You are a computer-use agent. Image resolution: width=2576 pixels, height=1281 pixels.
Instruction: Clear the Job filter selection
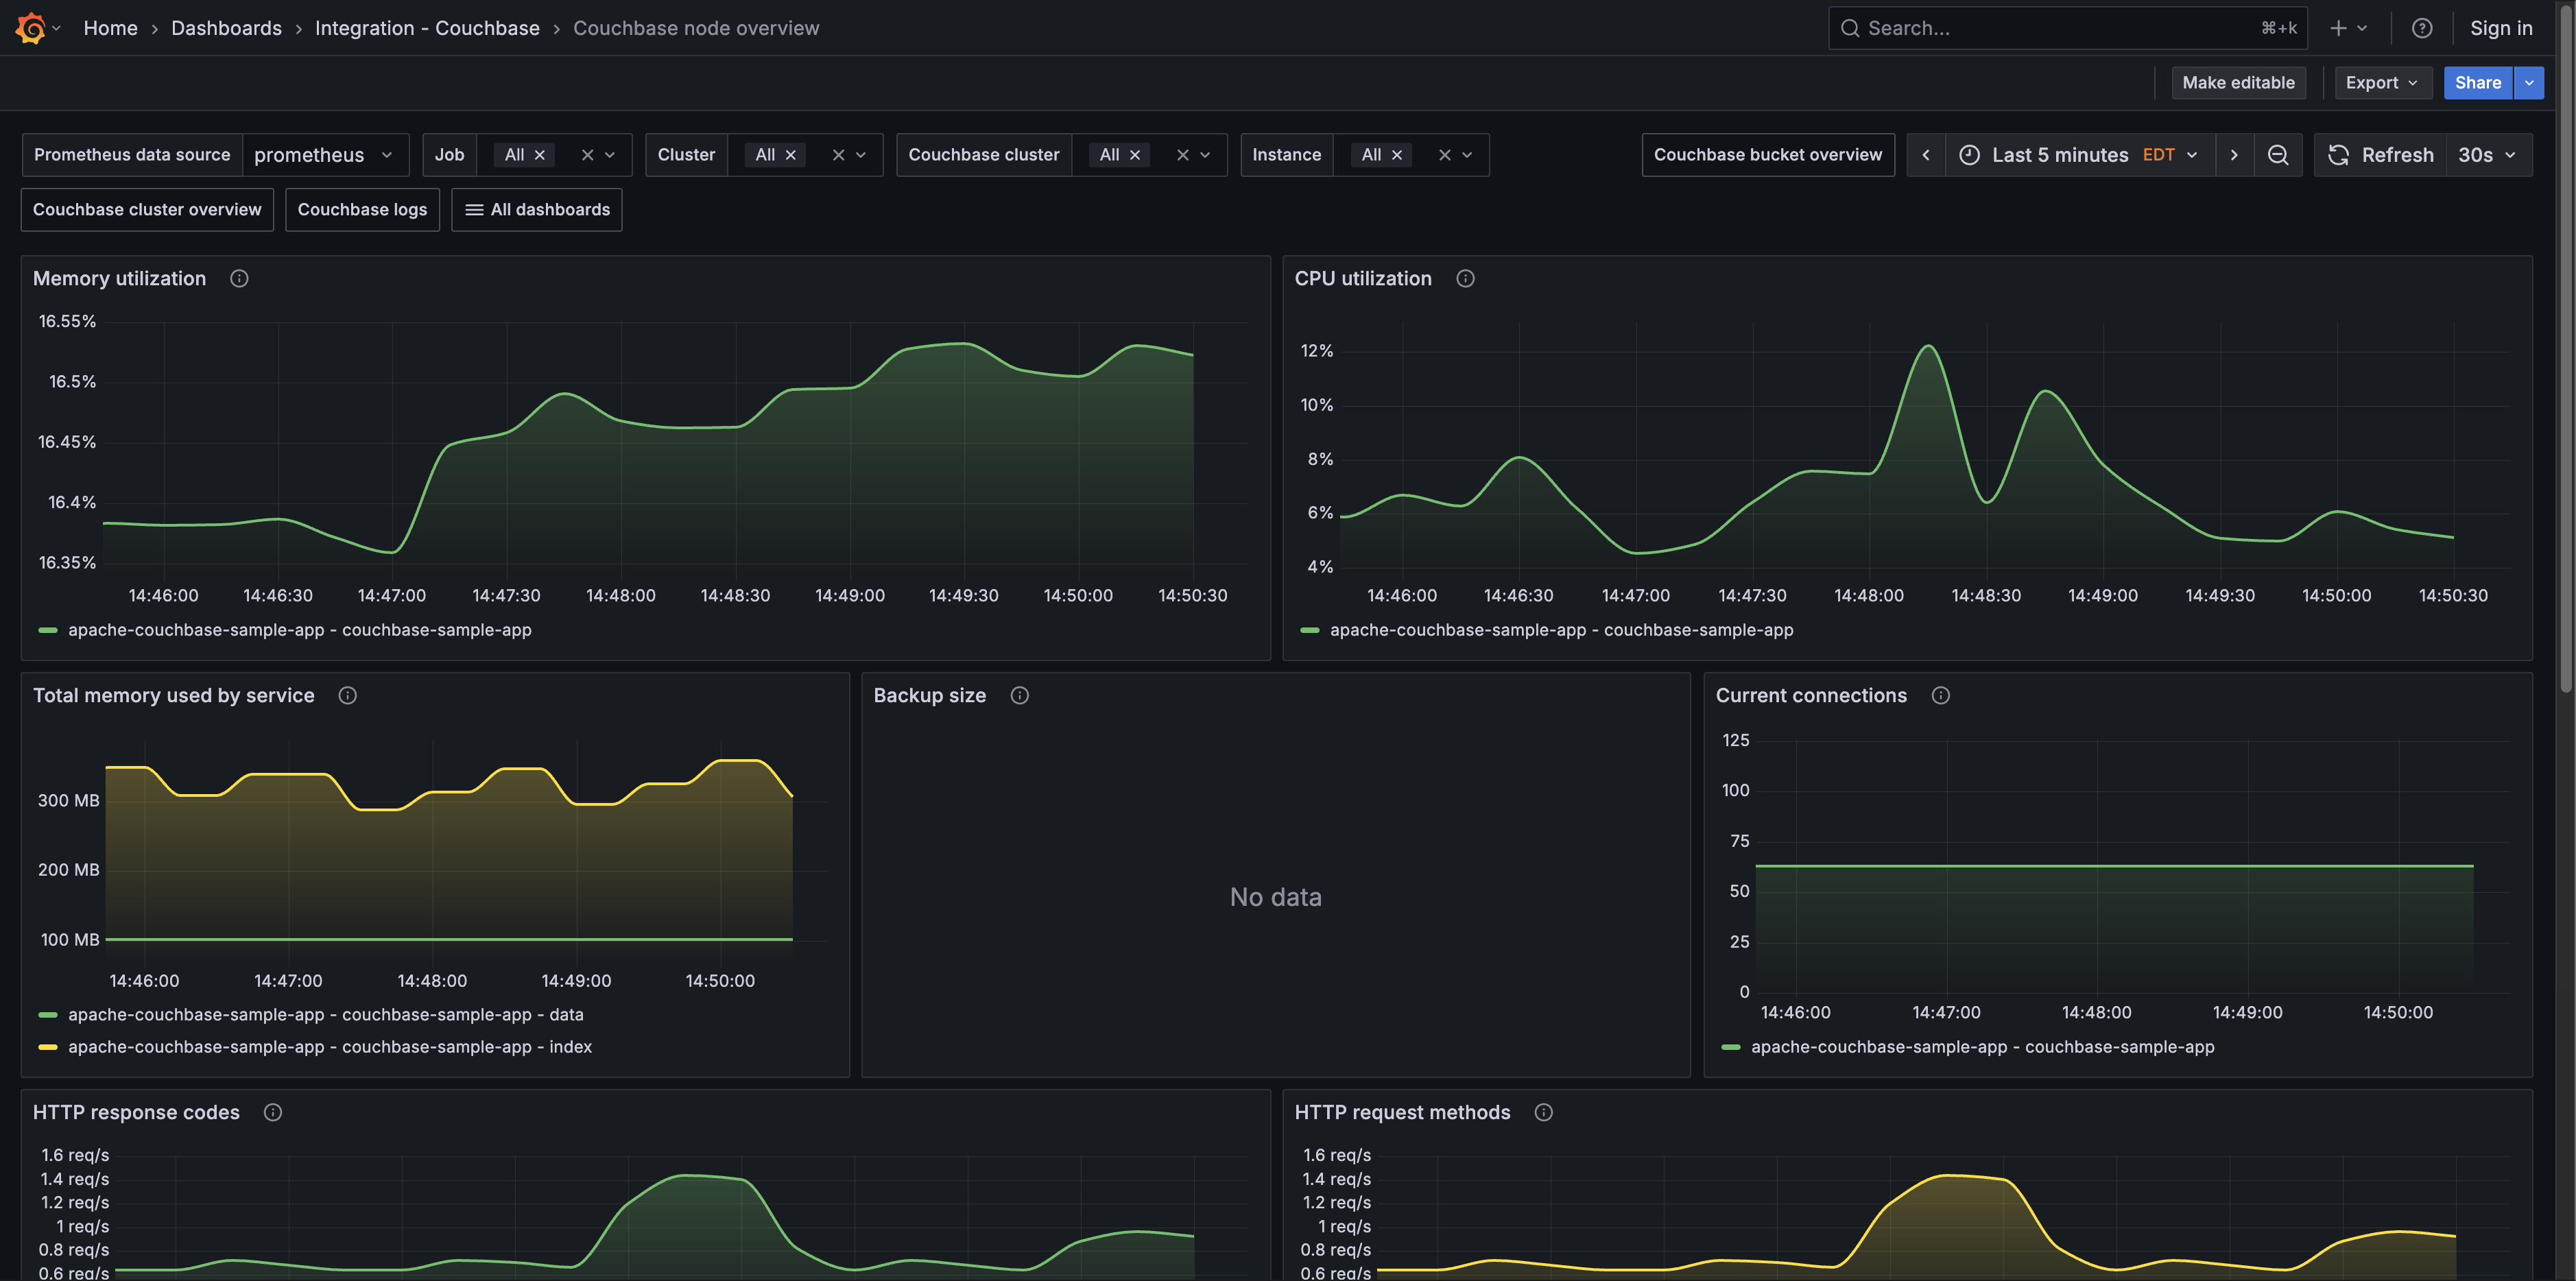pyautogui.click(x=587, y=155)
